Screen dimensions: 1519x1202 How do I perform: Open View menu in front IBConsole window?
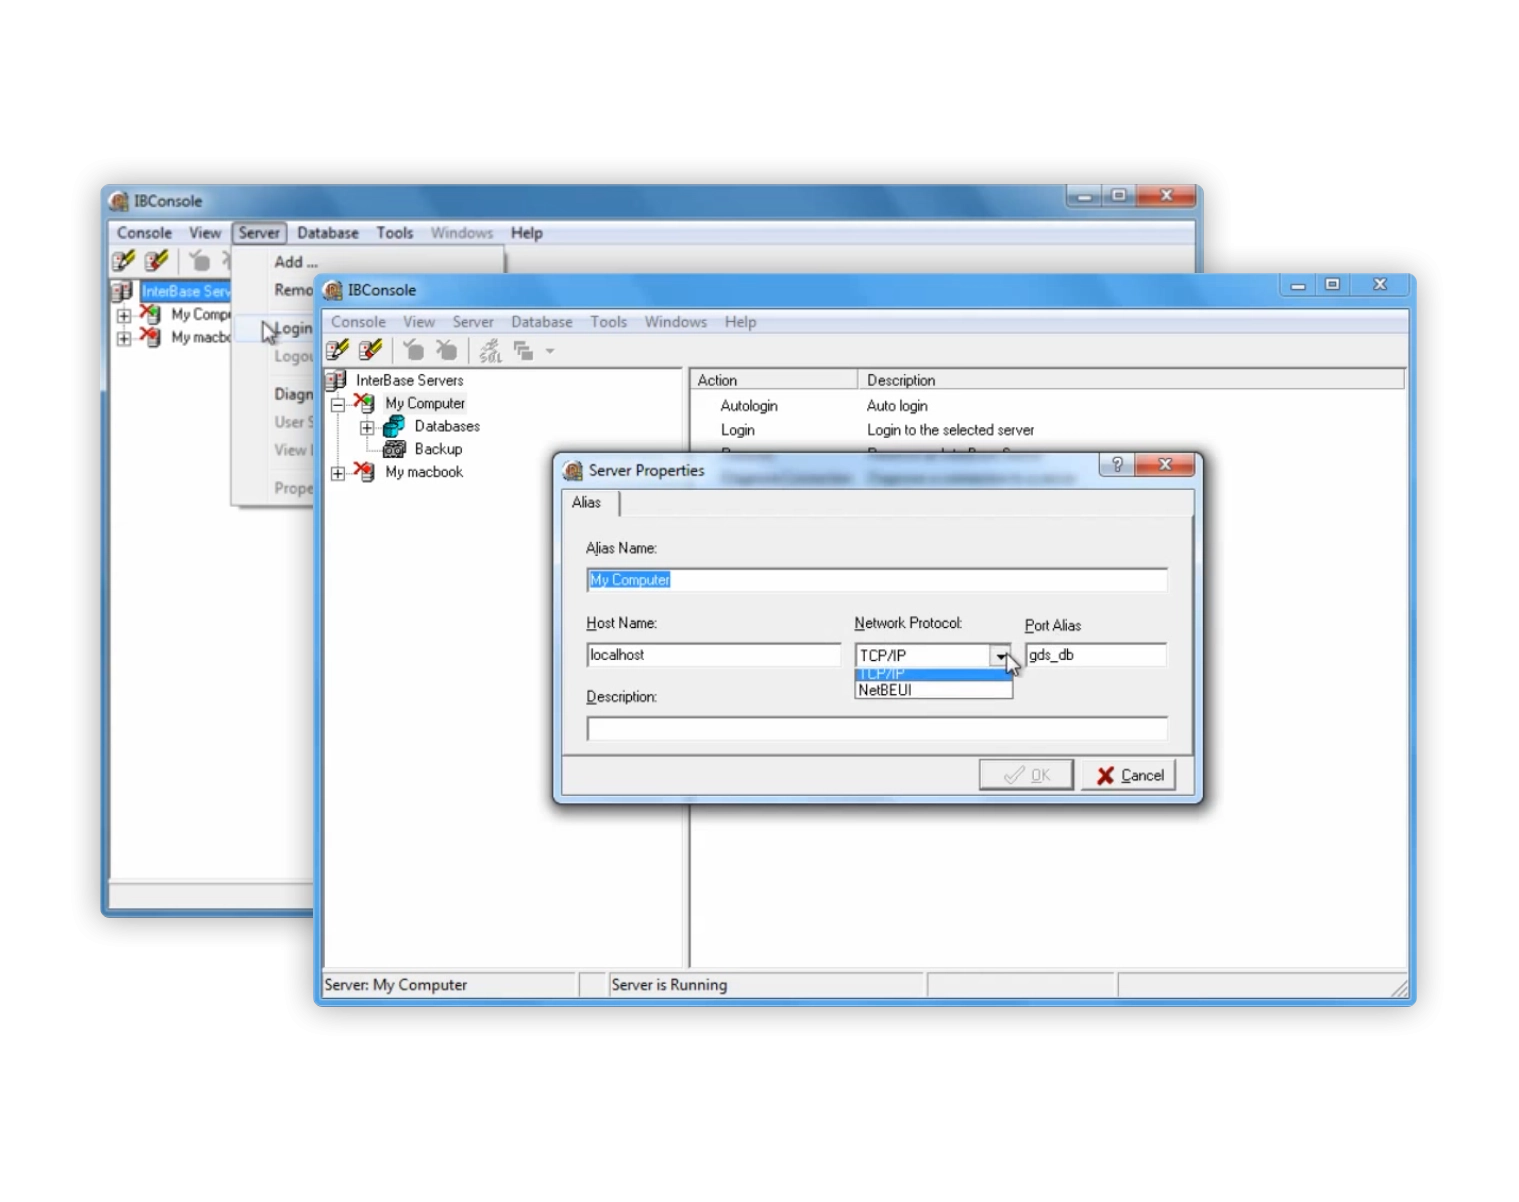[x=419, y=322]
